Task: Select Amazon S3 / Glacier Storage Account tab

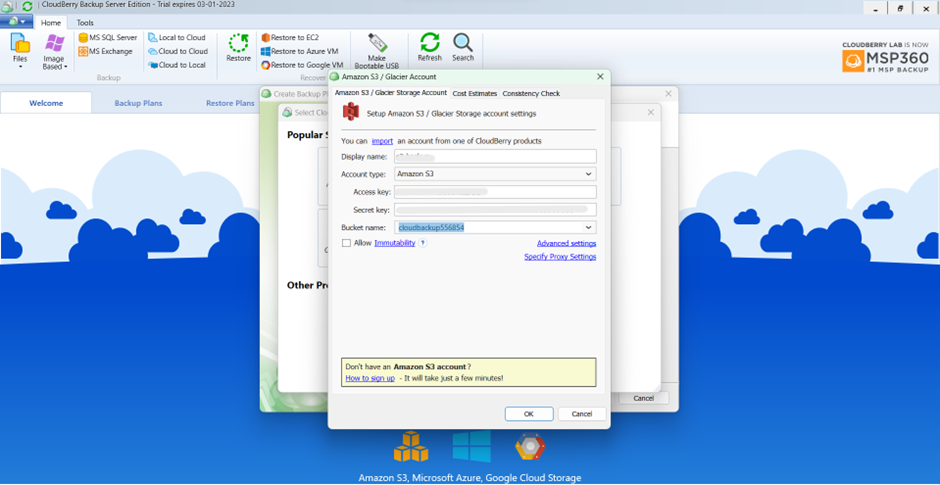Action: tap(391, 93)
